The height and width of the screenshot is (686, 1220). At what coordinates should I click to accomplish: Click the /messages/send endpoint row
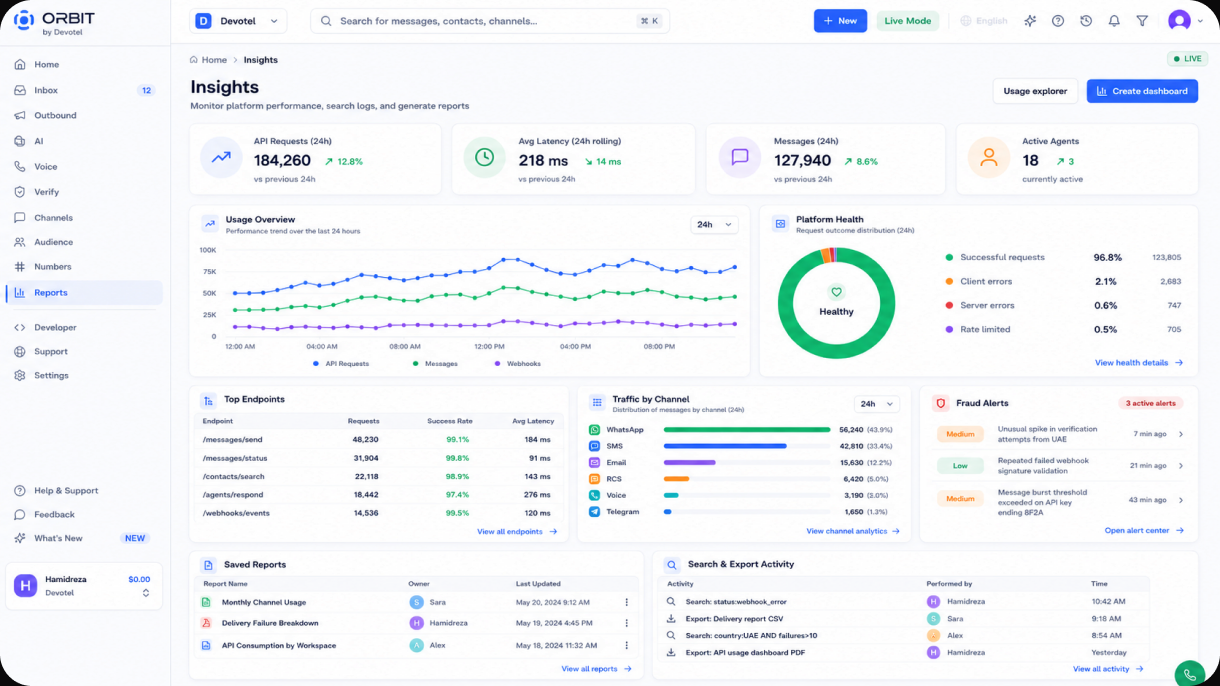point(379,440)
